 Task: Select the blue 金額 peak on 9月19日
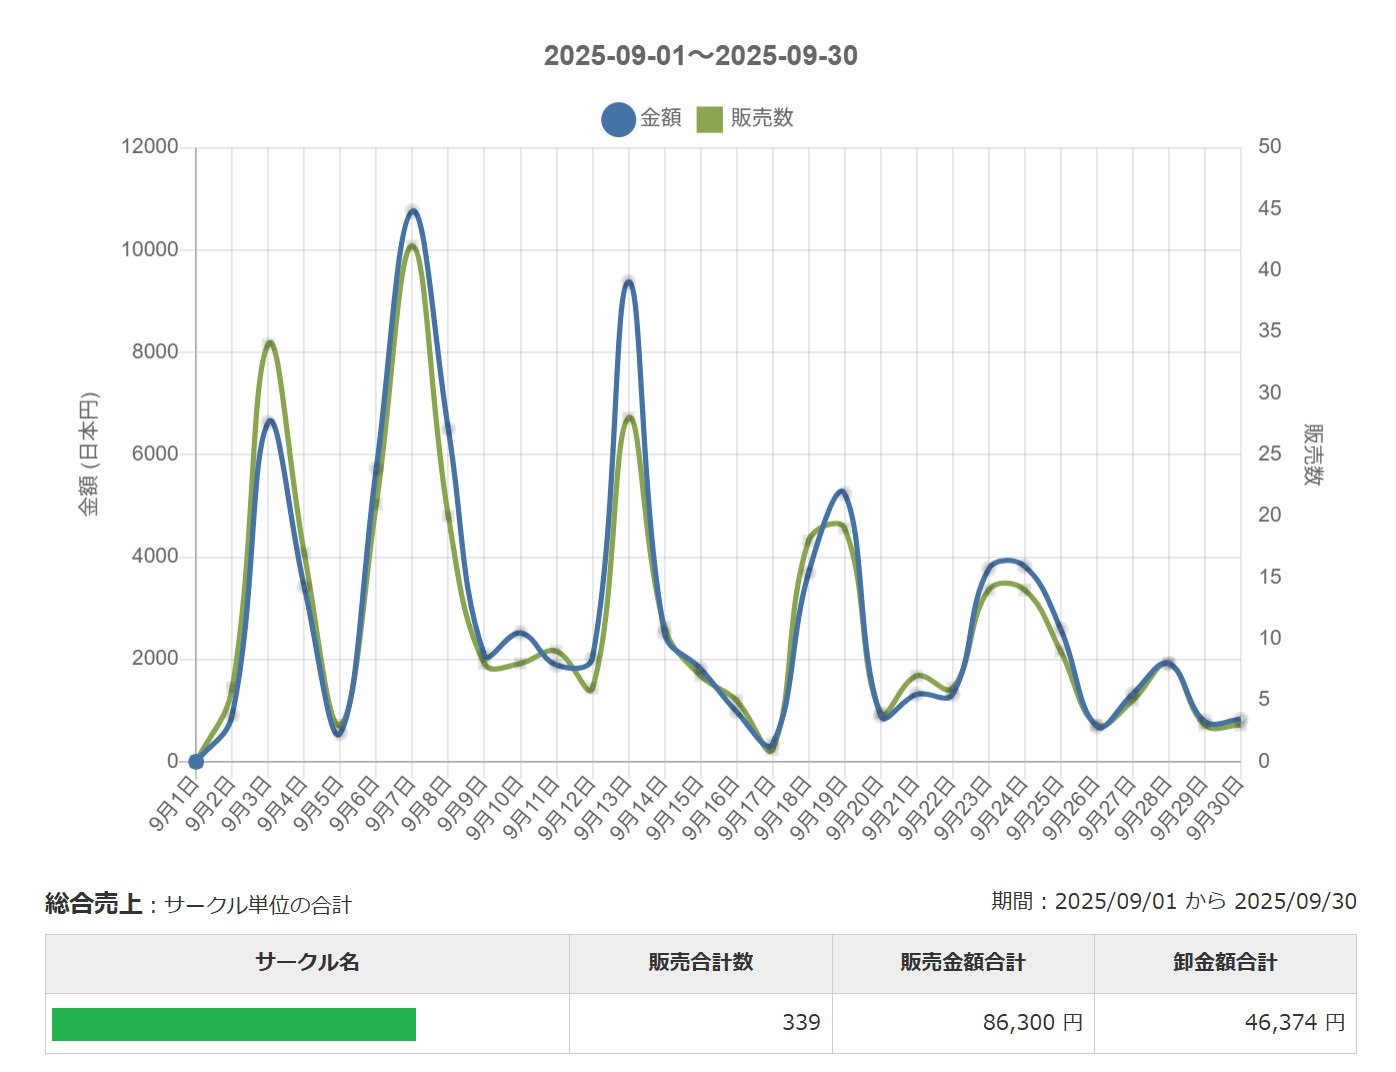tap(844, 493)
